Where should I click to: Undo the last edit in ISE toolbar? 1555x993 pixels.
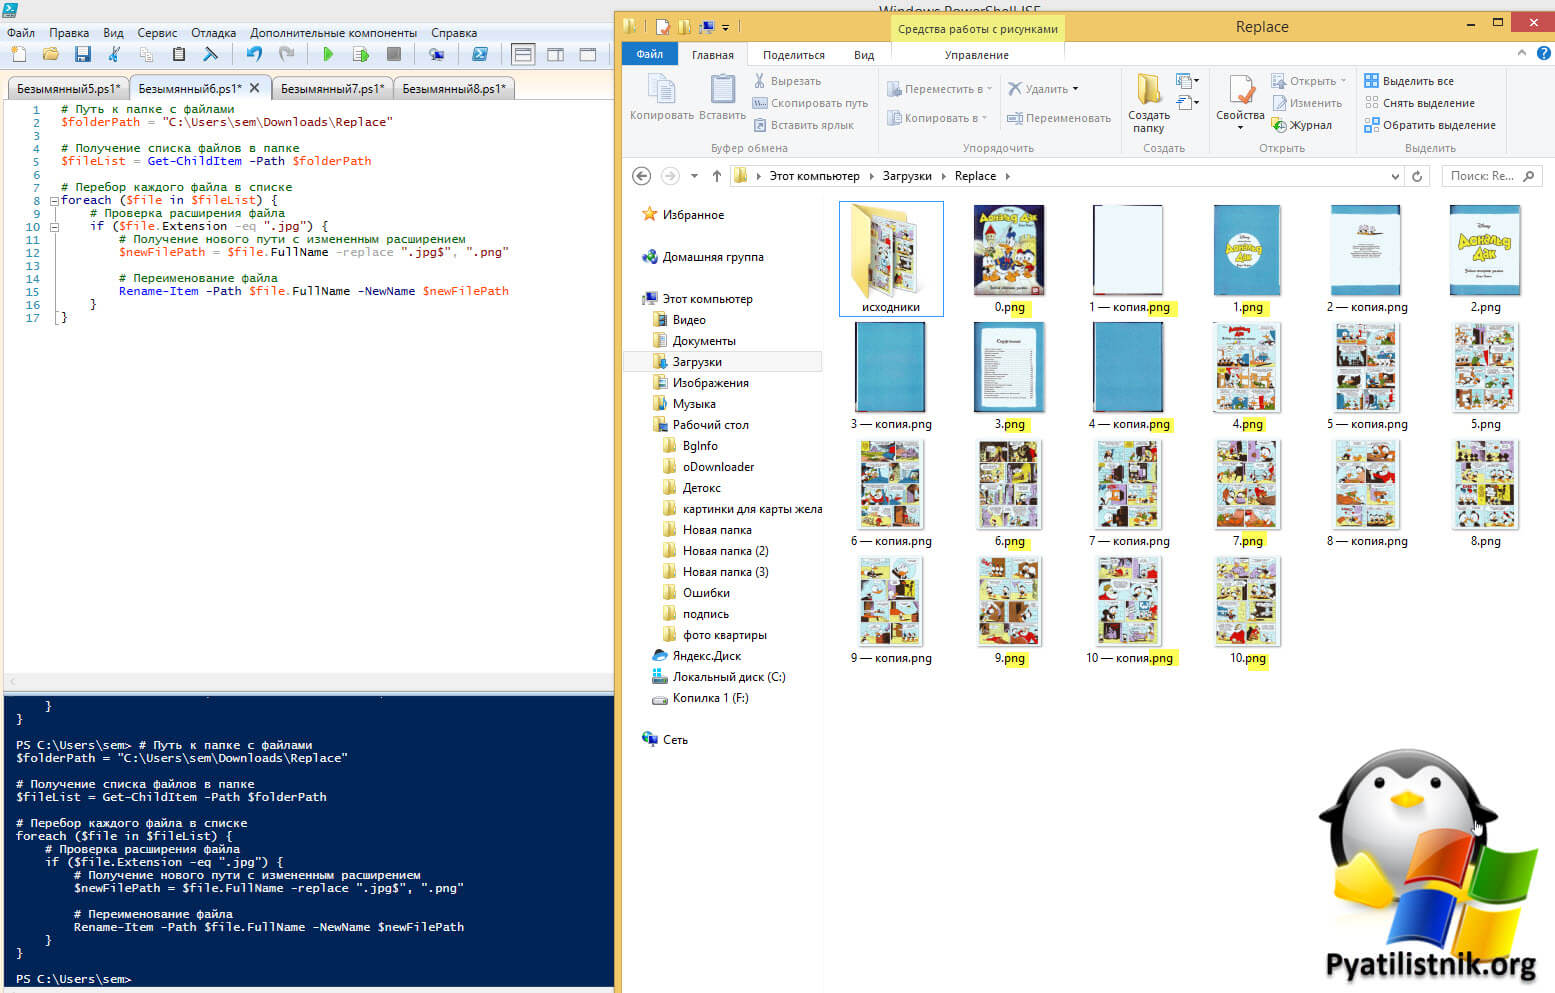[x=254, y=55]
